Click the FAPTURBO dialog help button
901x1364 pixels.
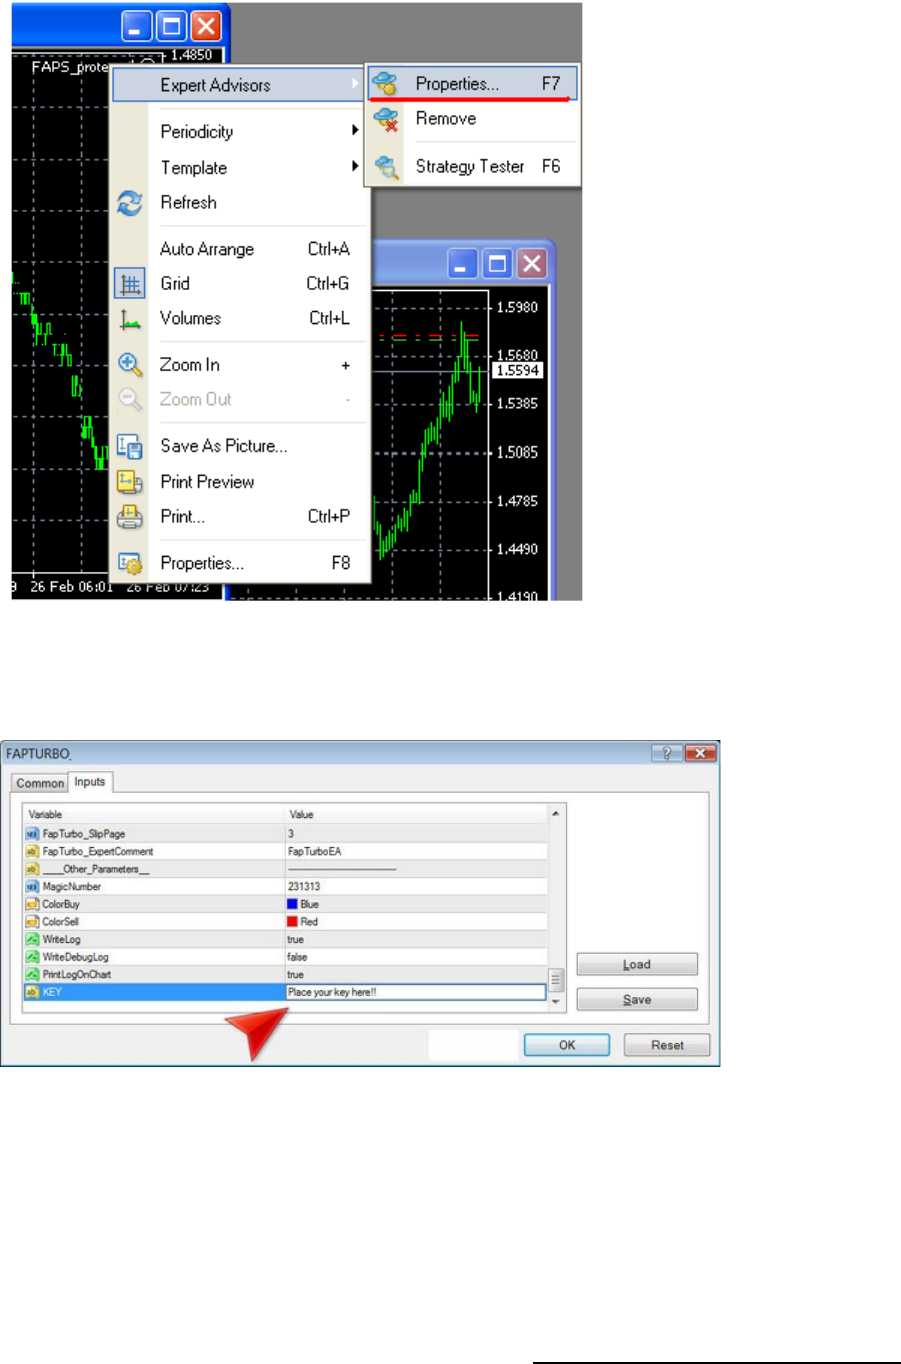coord(666,753)
